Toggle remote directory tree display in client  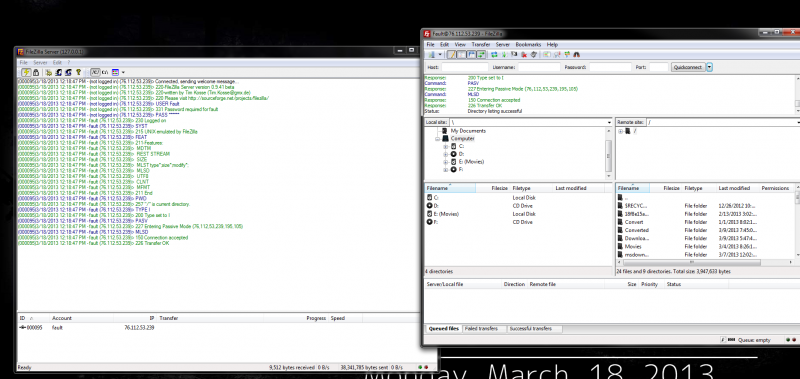(471, 55)
